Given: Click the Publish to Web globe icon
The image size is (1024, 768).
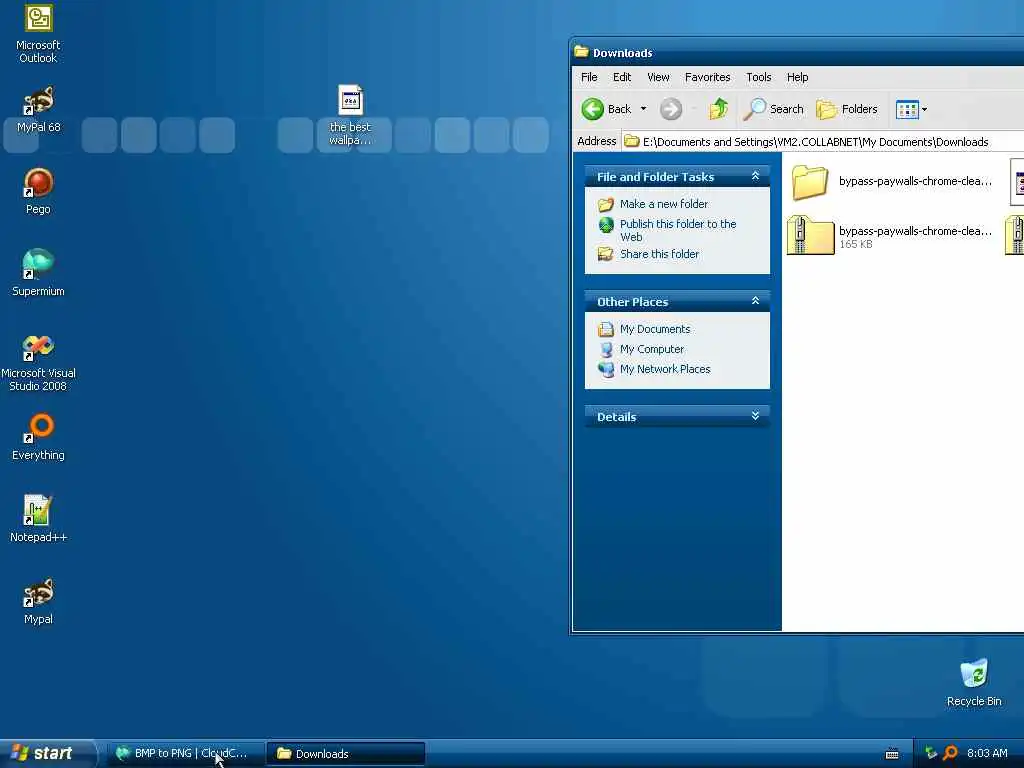Looking at the screenshot, I should [606, 225].
